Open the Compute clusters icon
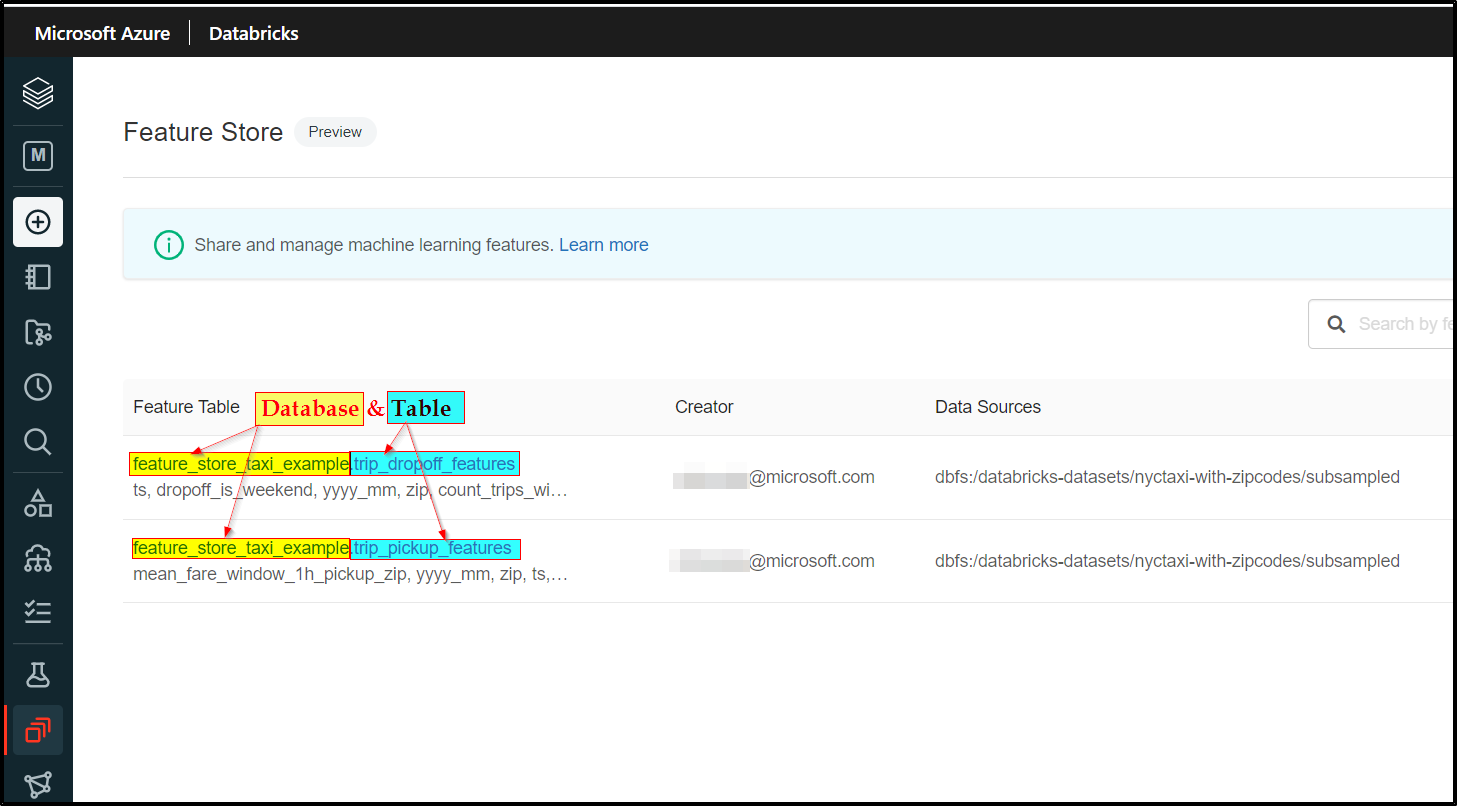Viewport: 1457px width, 806px height. tap(38, 558)
